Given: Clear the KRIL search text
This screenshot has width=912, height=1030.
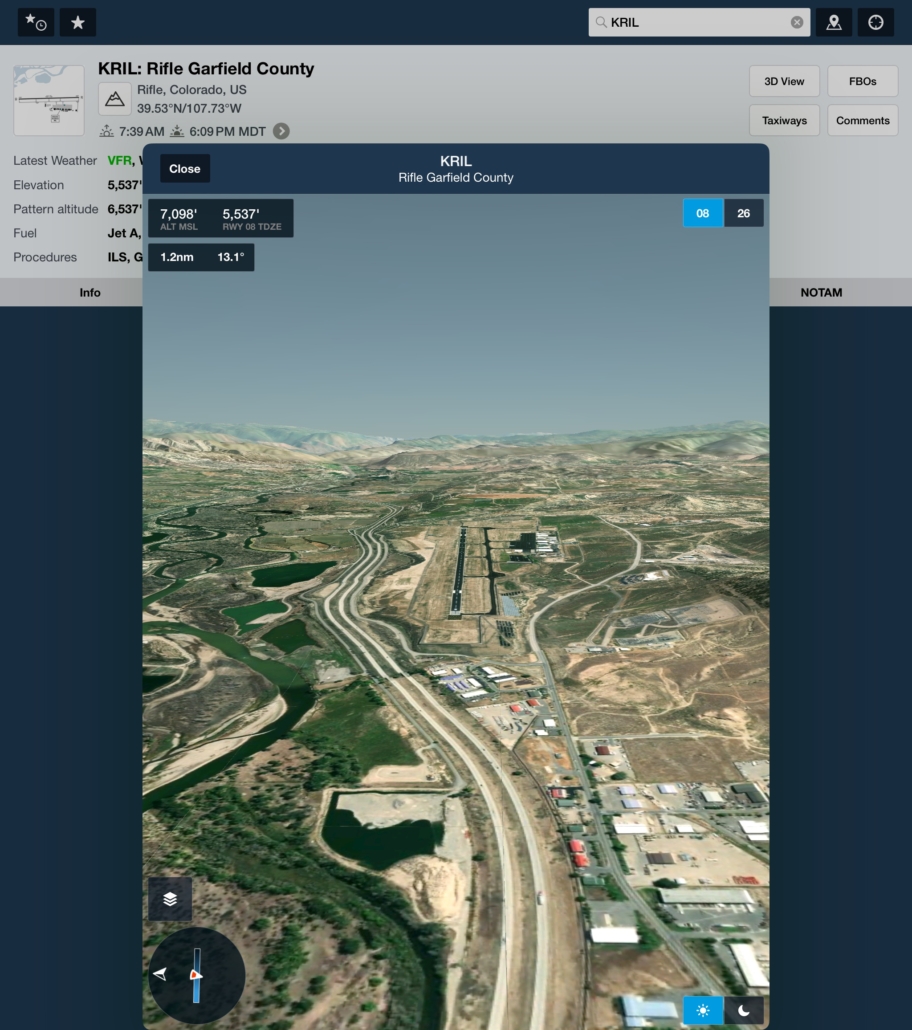Looking at the screenshot, I should [x=797, y=22].
